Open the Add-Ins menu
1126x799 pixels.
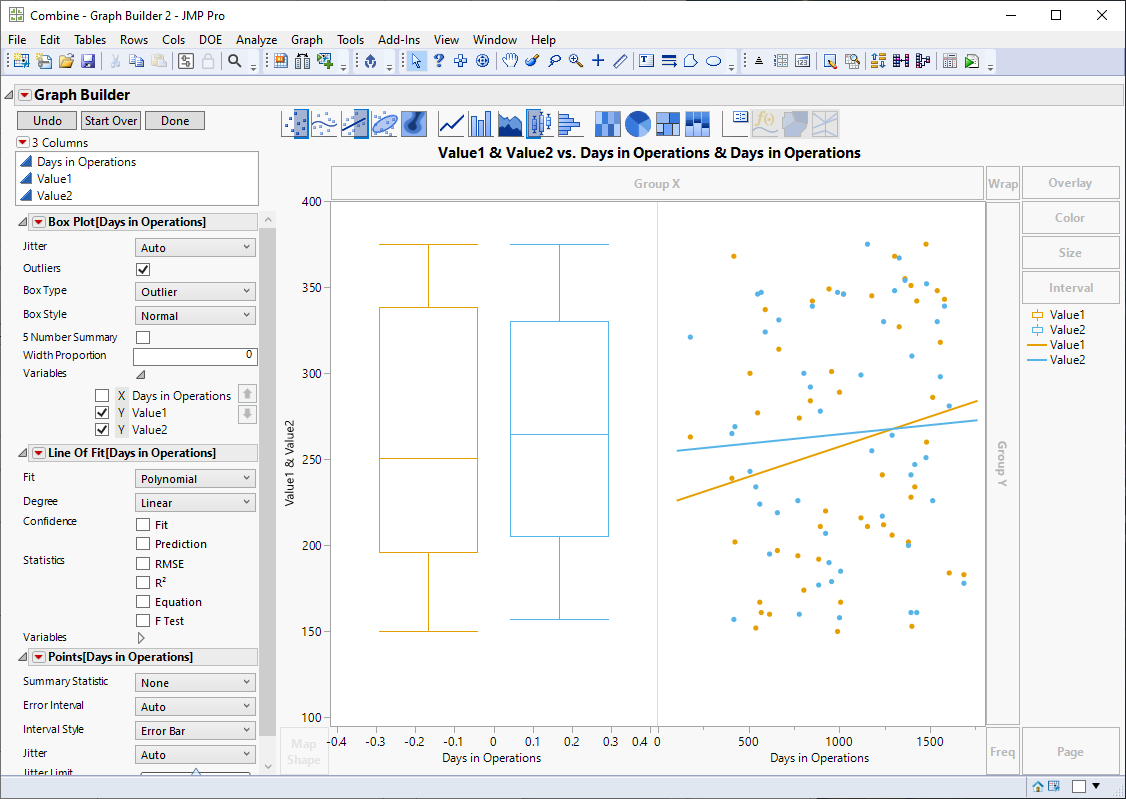[399, 40]
